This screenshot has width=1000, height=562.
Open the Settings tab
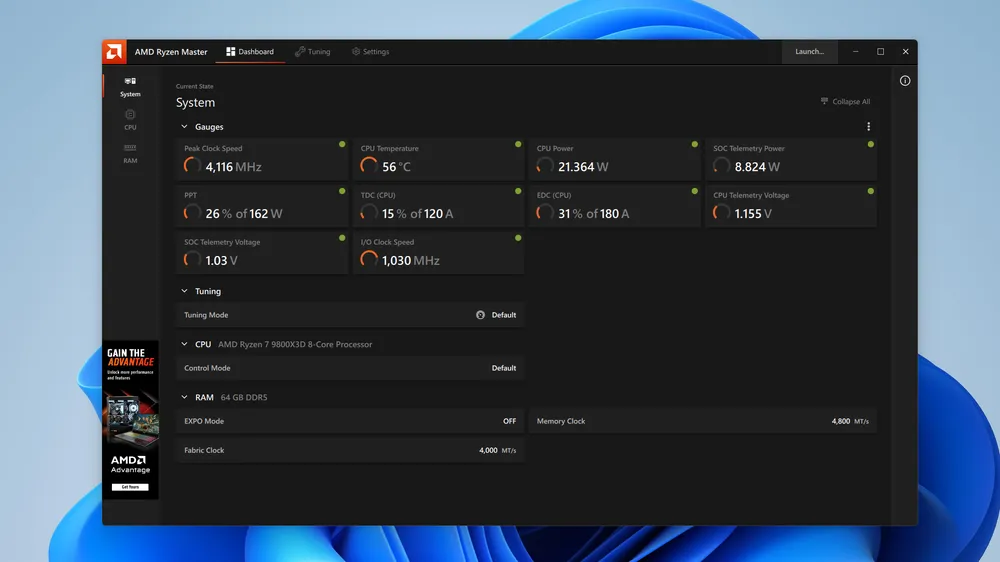(371, 52)
